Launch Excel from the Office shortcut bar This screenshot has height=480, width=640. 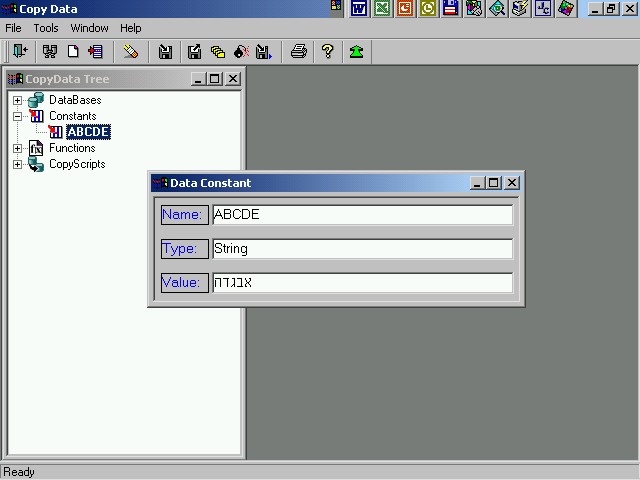[x=381, y=8]
